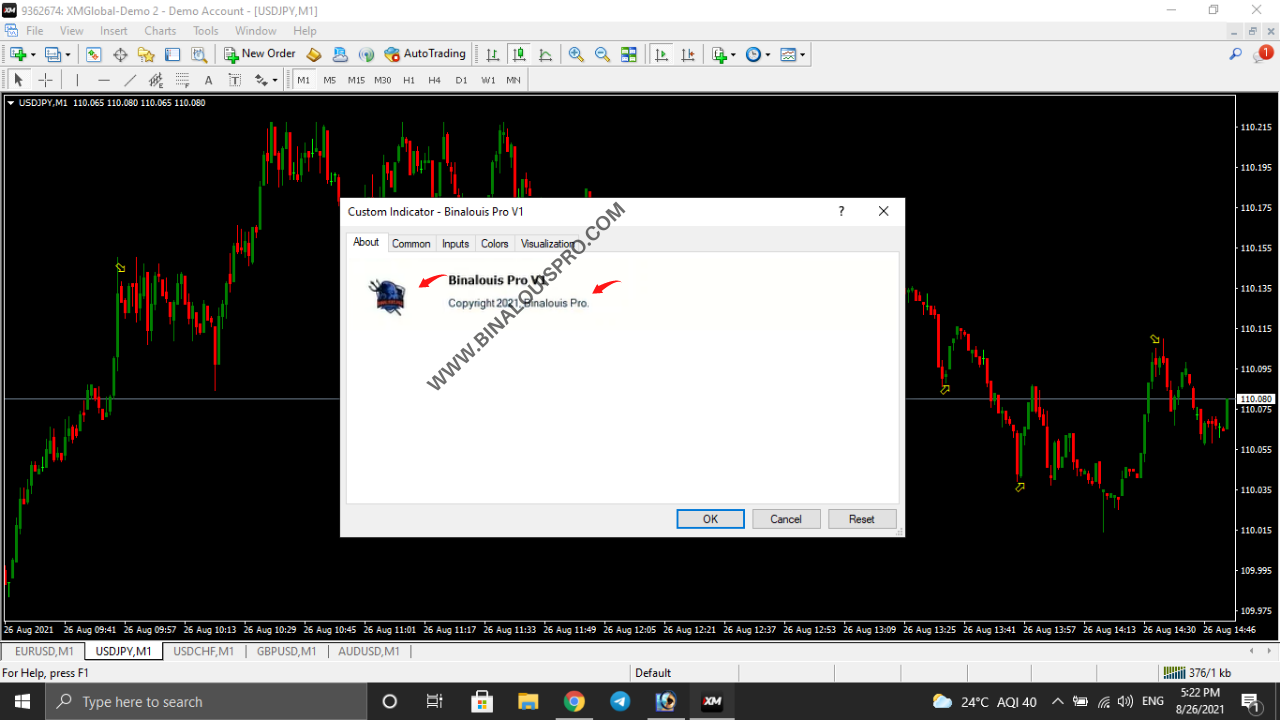Screen dimensions: 1280x720
Task: Open the Charts menu
Action: [160, 31]
